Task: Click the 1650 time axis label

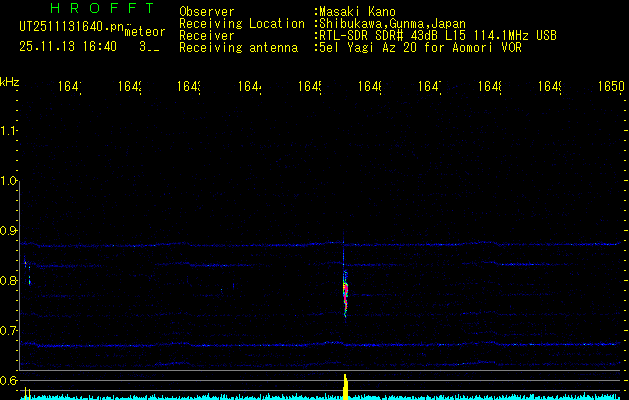Action: pyautogui.click(x=611, y=88)
